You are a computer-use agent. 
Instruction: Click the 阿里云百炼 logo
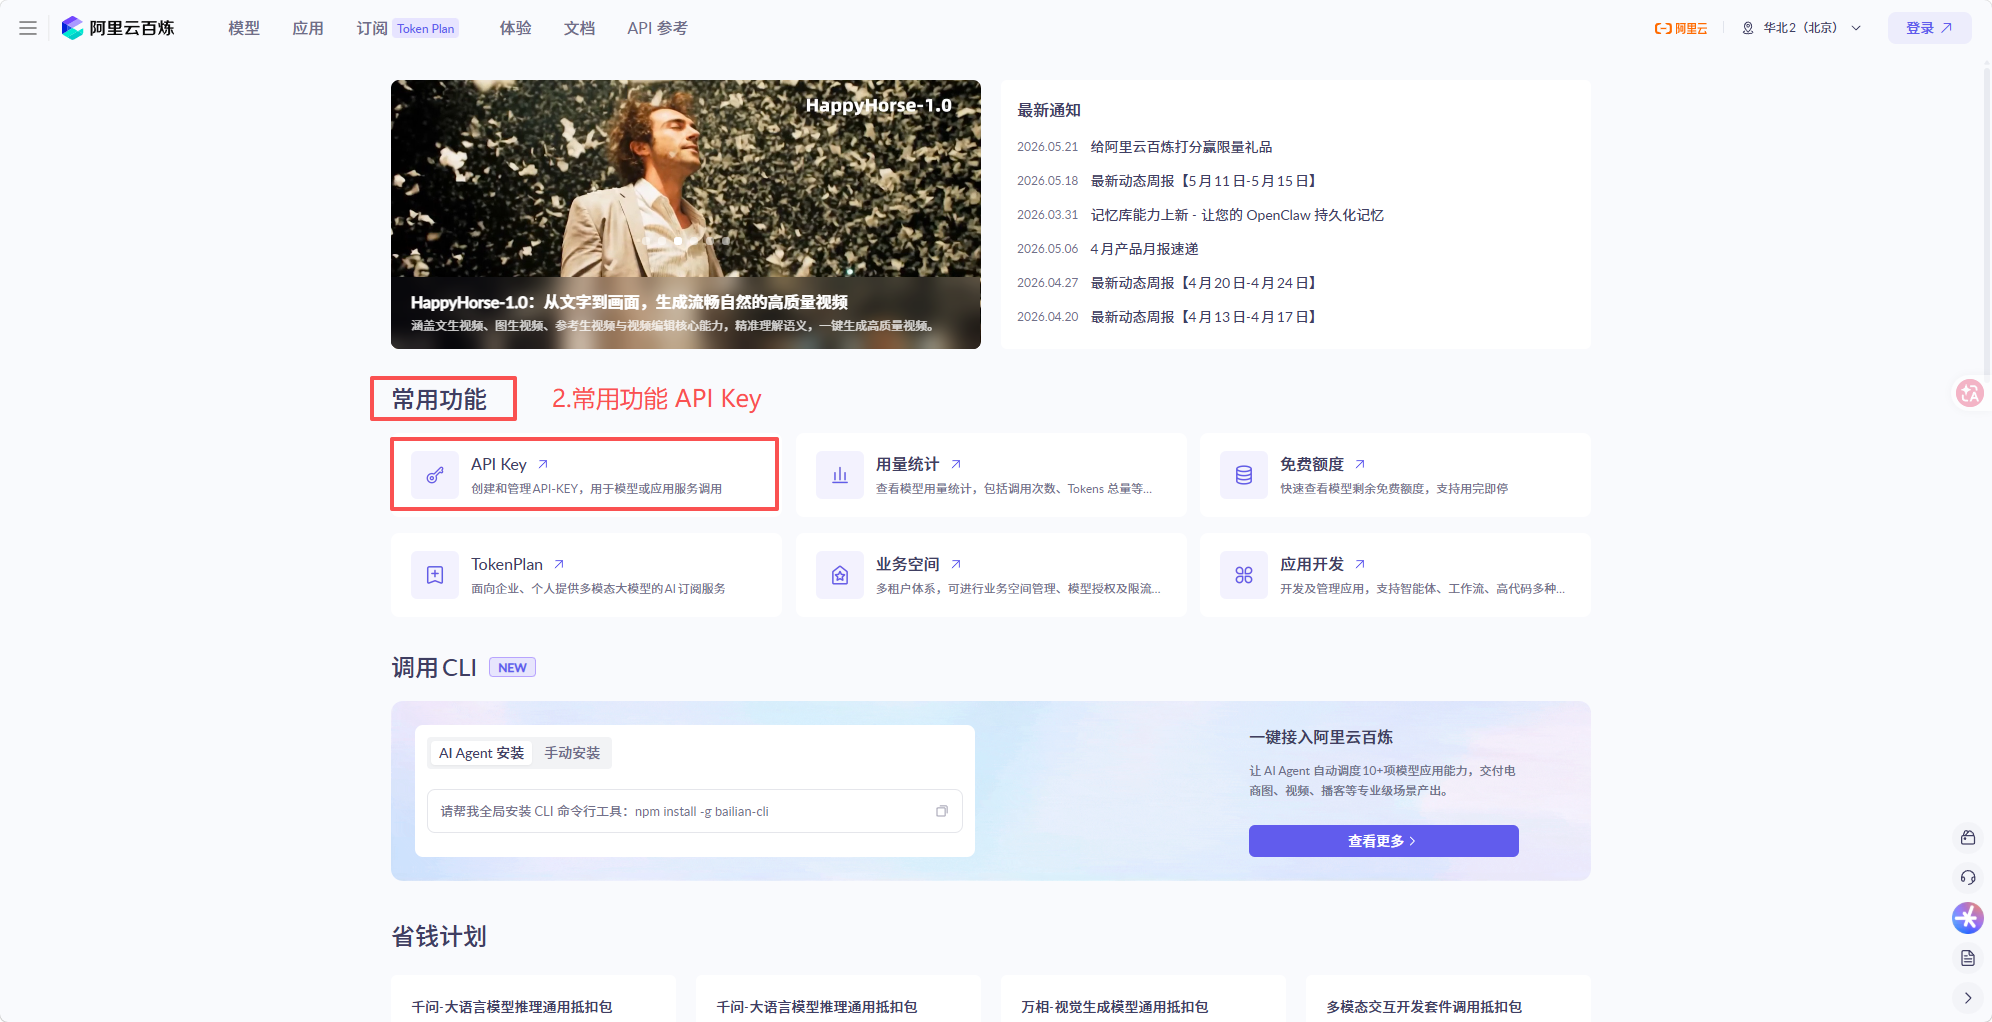118,28
